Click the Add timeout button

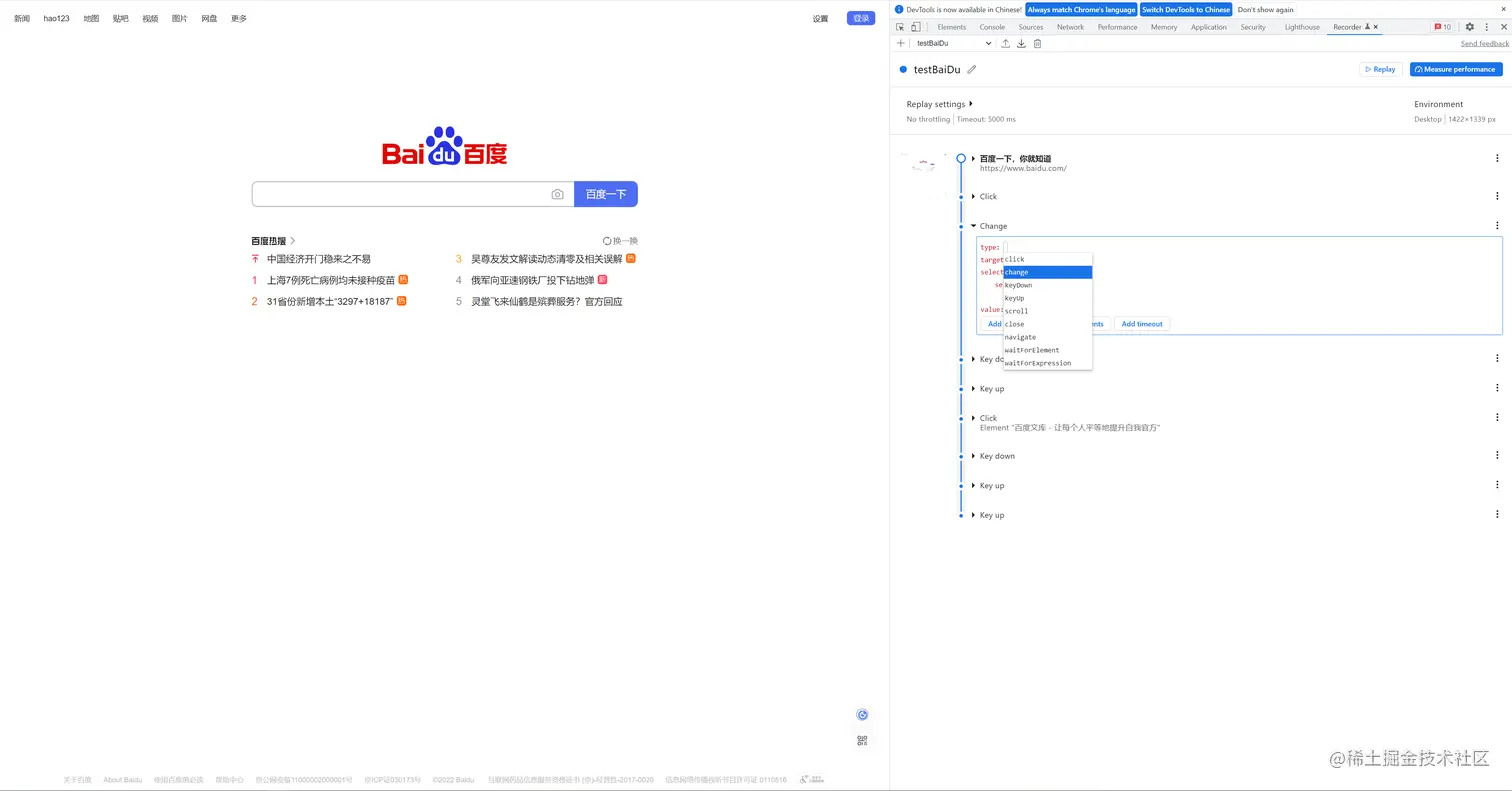1142,324
